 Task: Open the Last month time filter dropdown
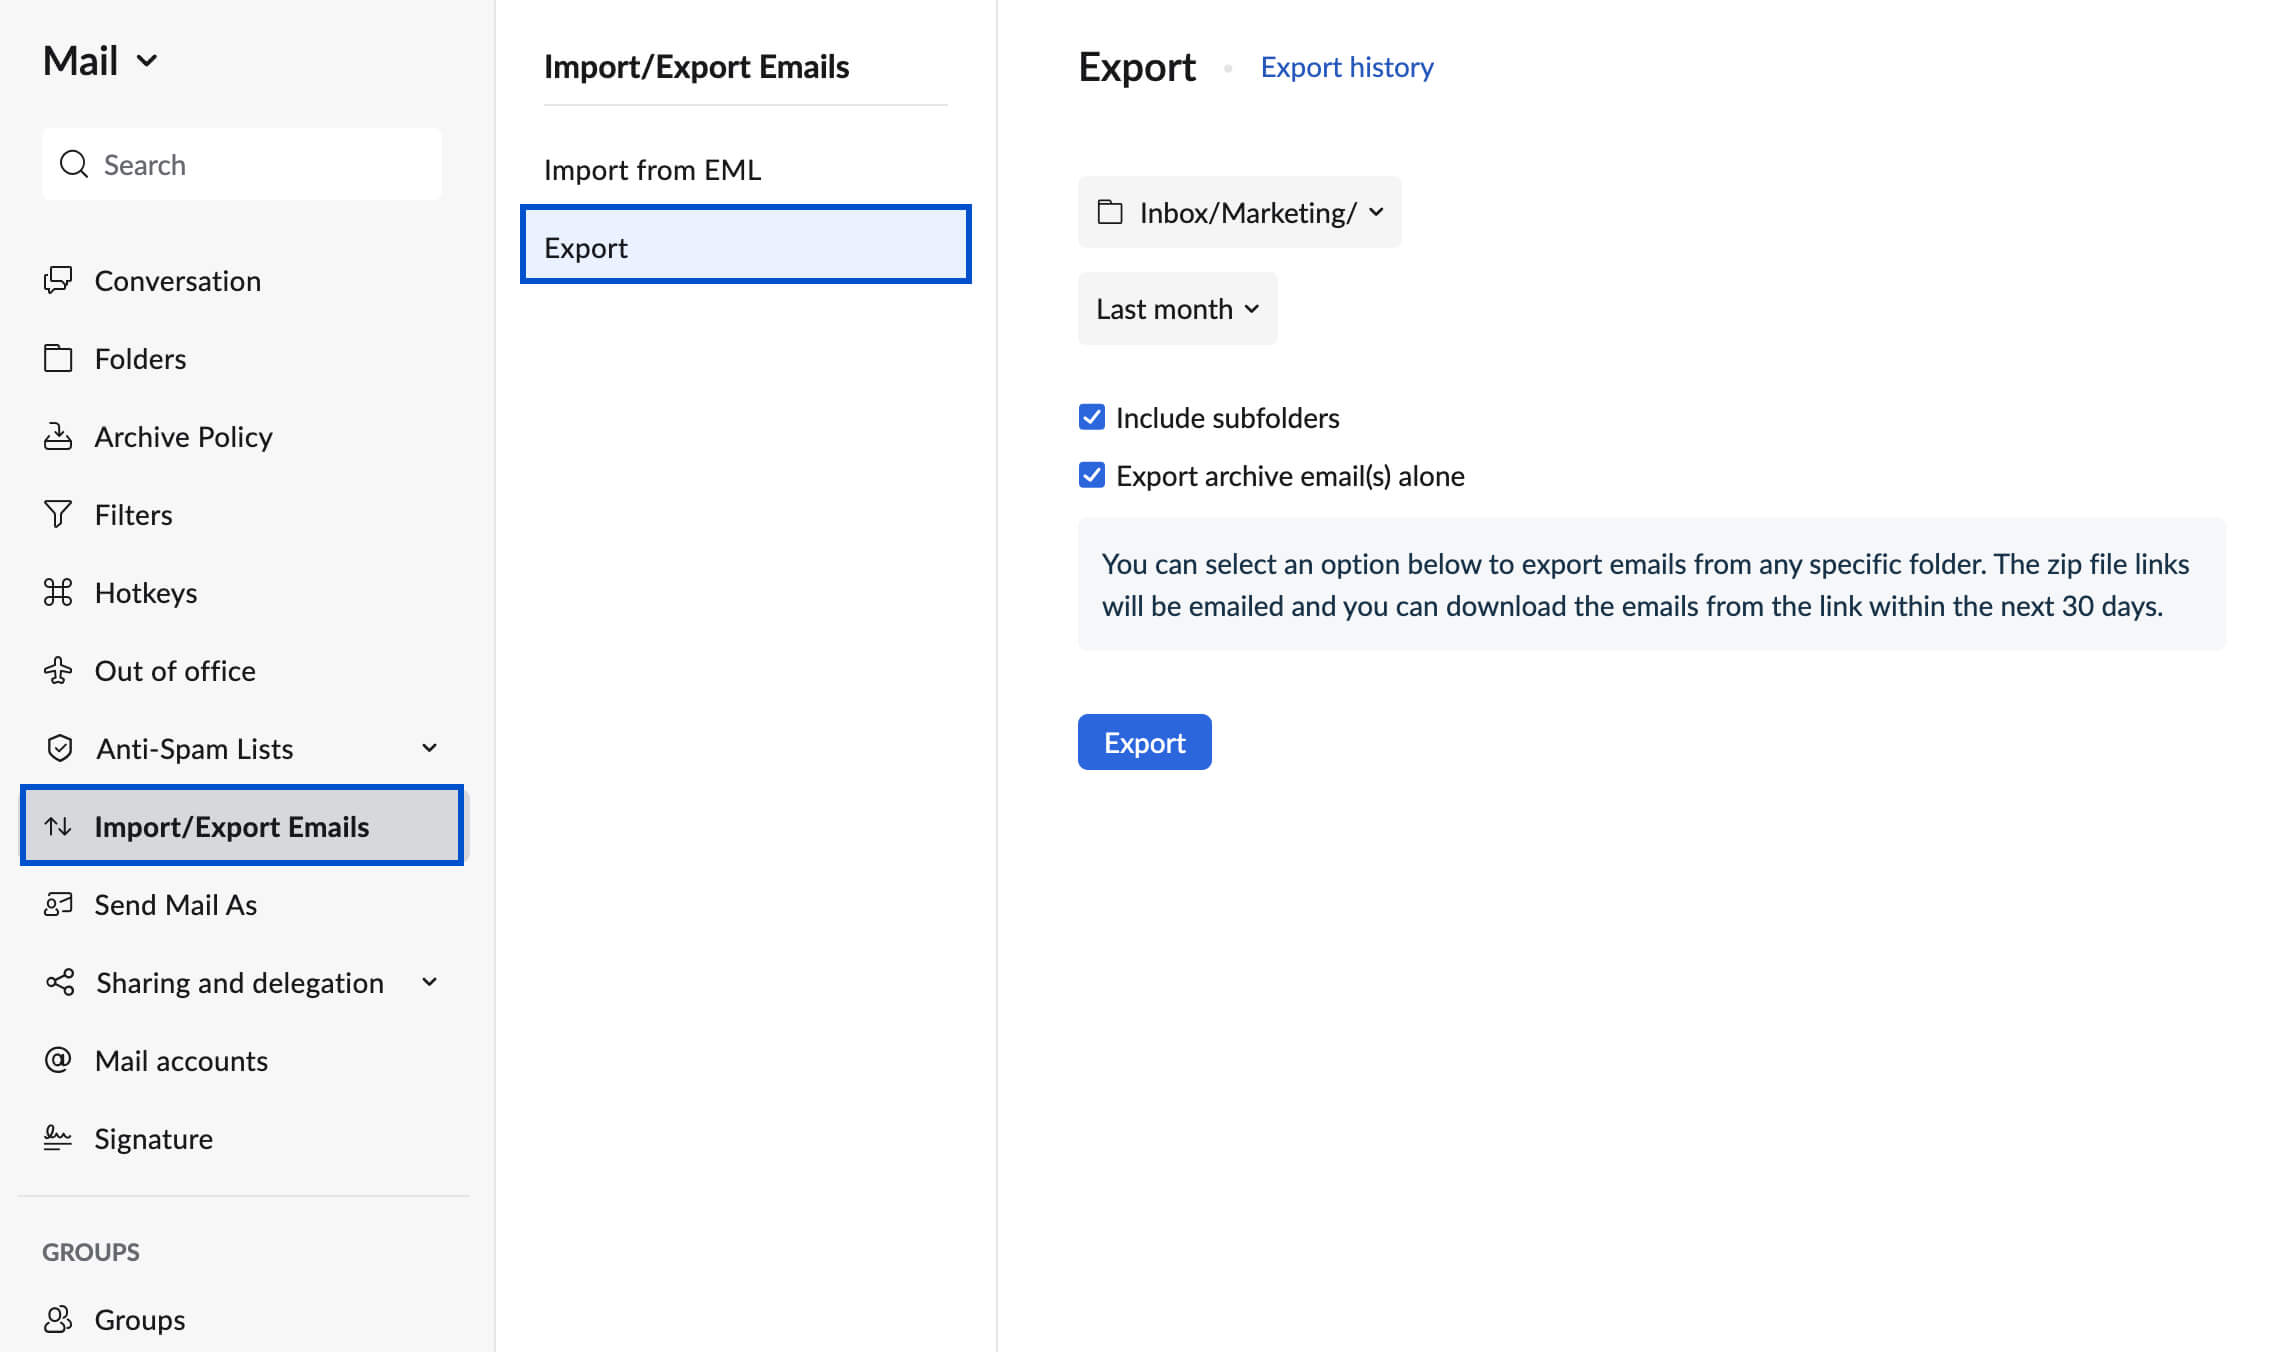point(1174,309)
